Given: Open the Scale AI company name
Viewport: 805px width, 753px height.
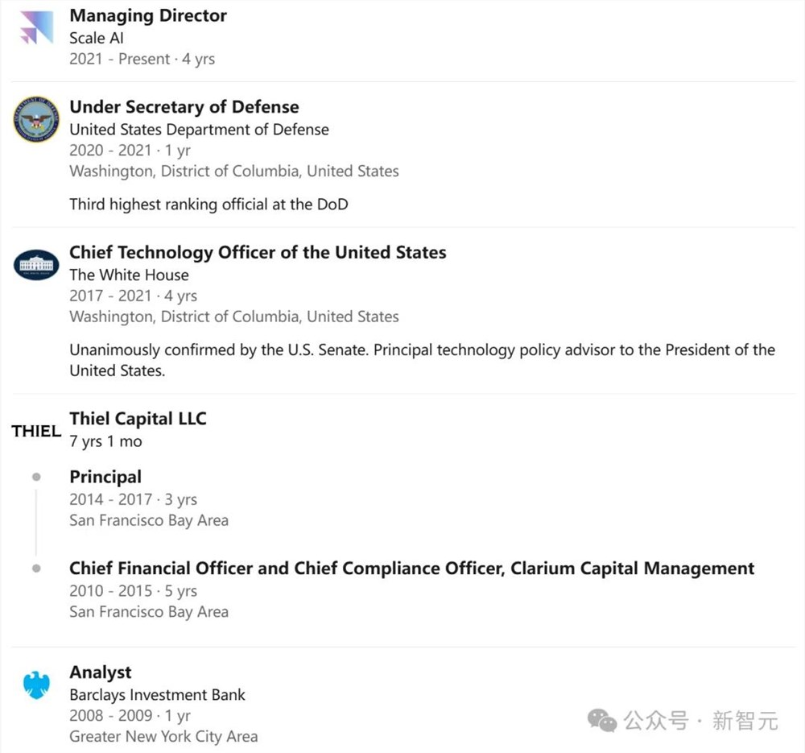Looking at the screenshot, I should click(94, 38).
